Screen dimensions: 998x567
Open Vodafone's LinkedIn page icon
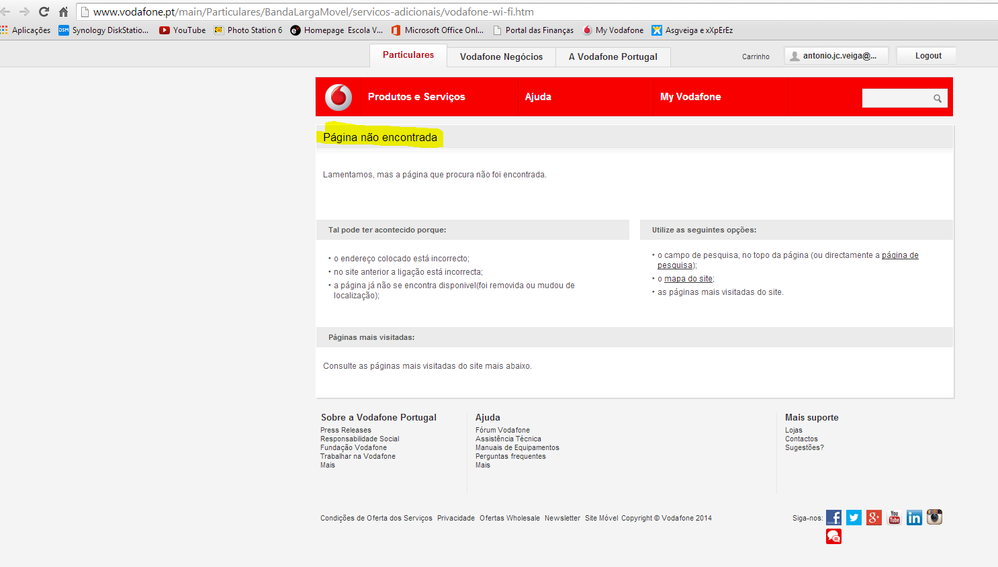pos(914,517)
